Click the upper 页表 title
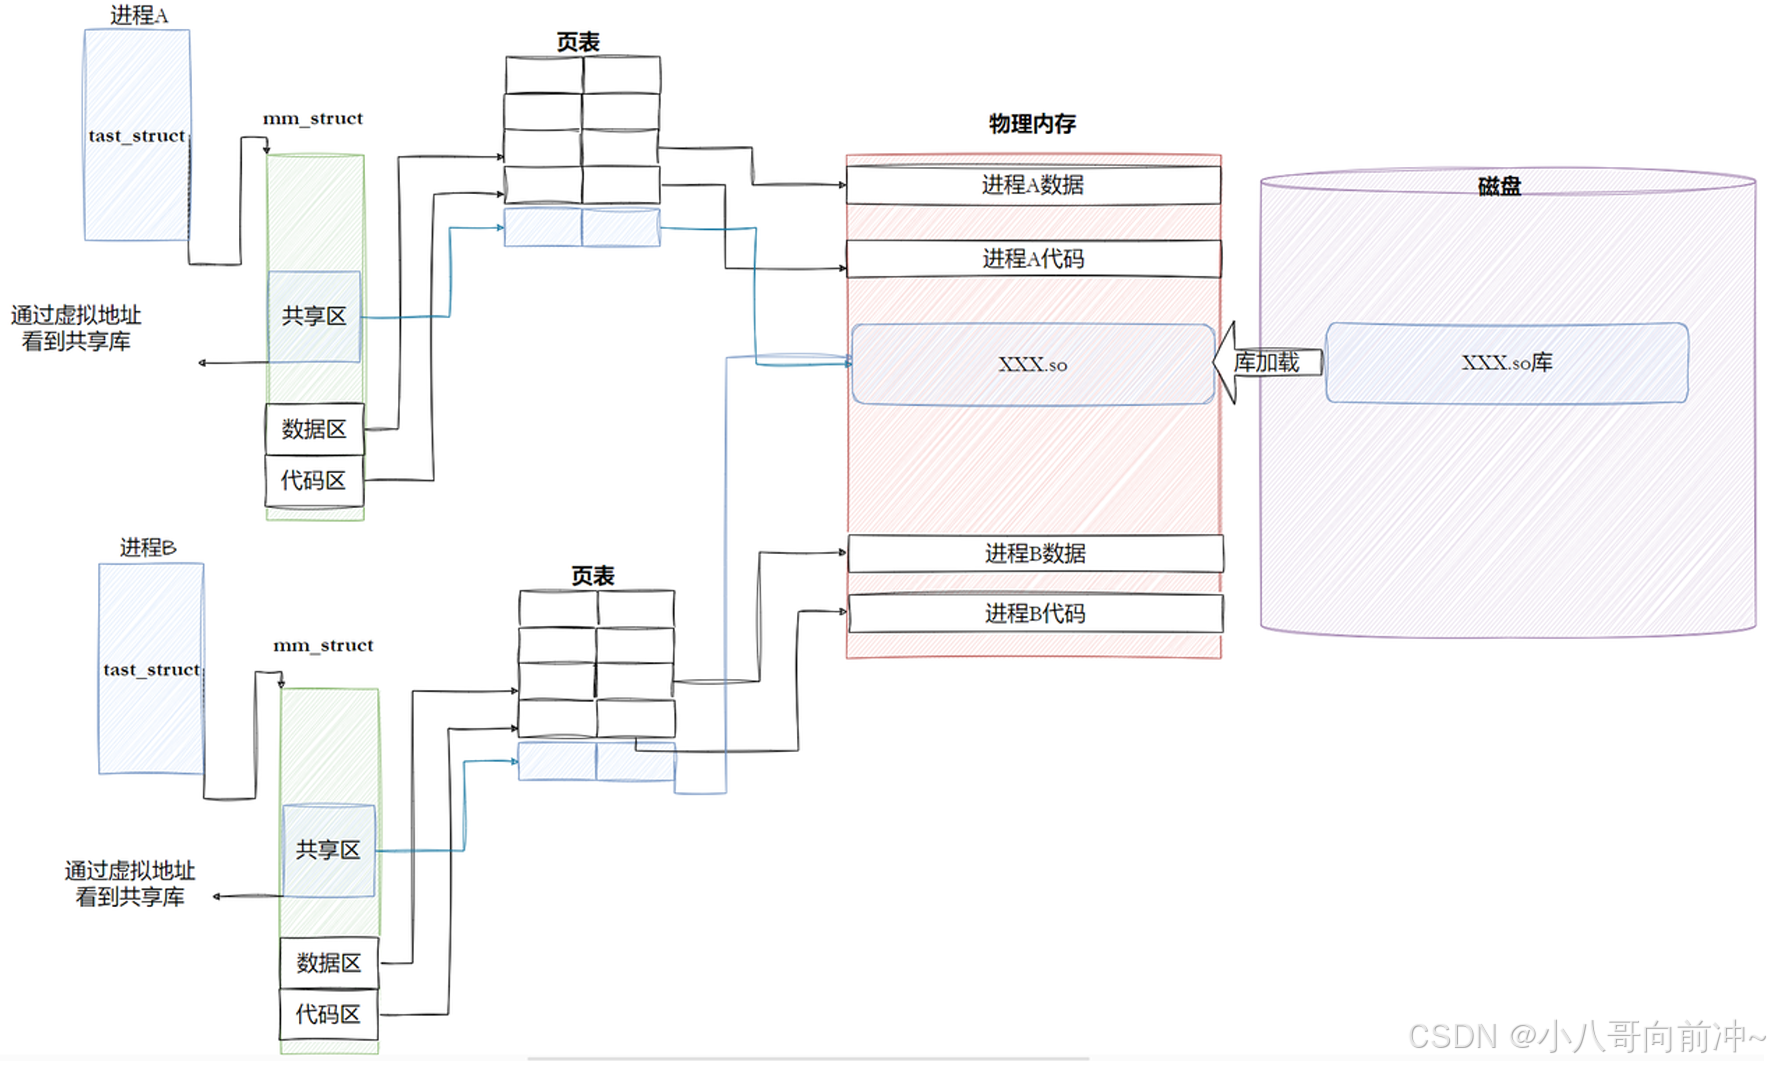 (x=578, y=42)
